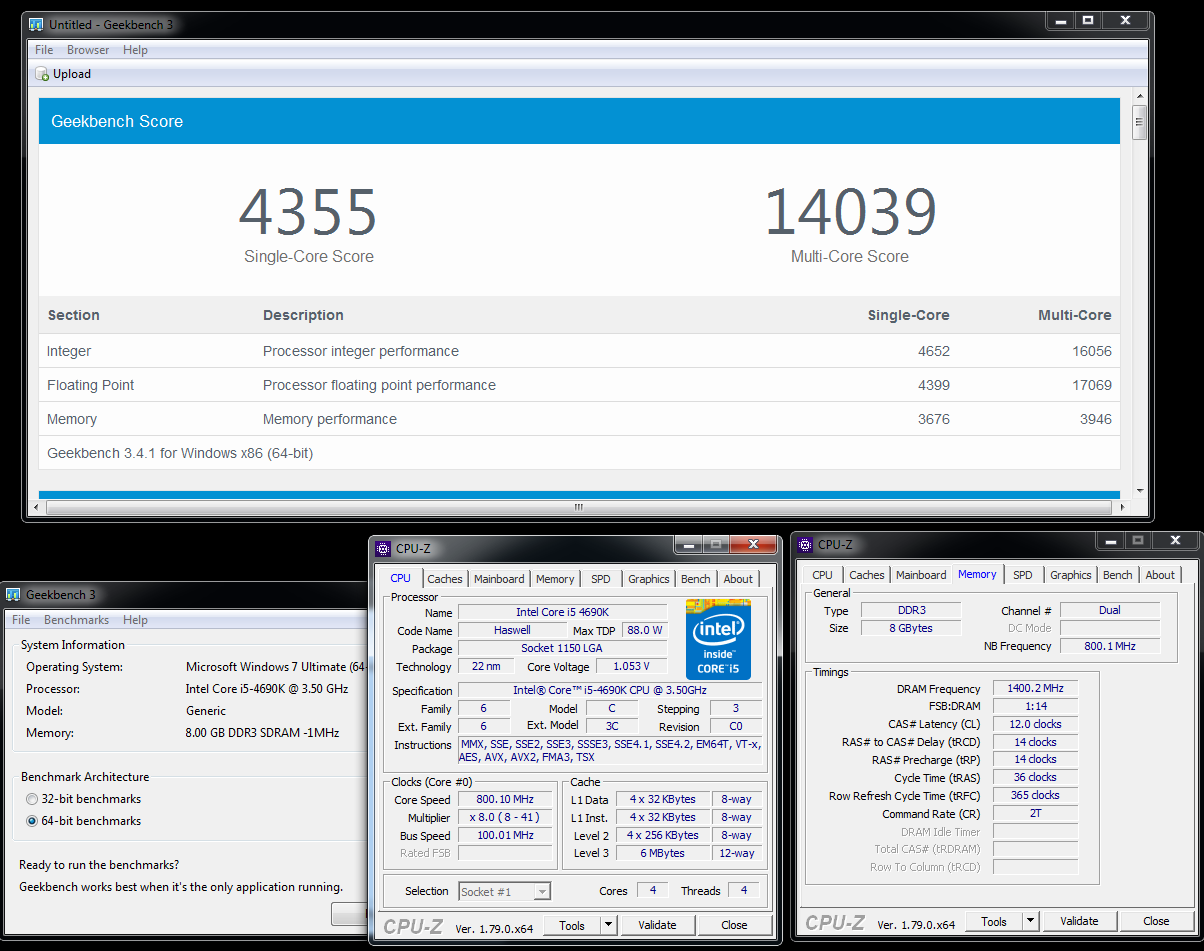Click the Memory performance description text
Screen dimensions: 1204x951
[330, 419]
